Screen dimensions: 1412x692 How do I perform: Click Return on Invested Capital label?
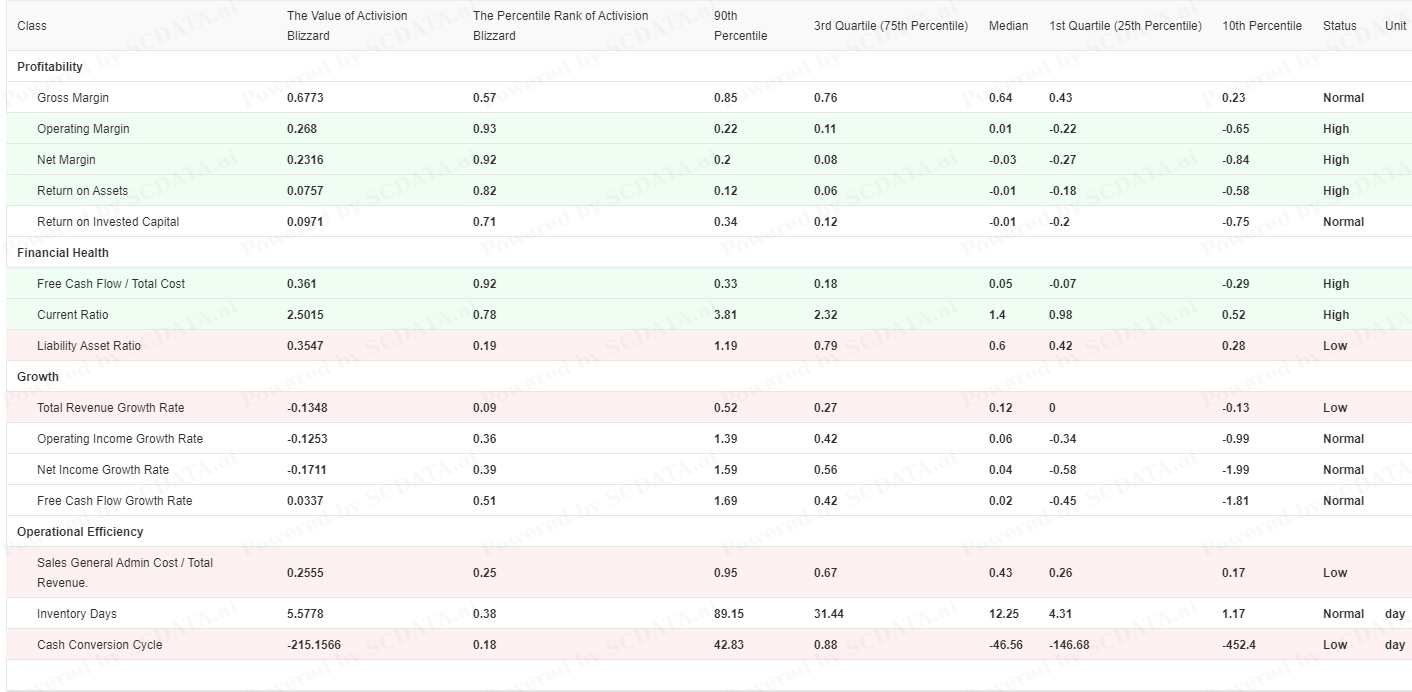click(x=108, y=222)
